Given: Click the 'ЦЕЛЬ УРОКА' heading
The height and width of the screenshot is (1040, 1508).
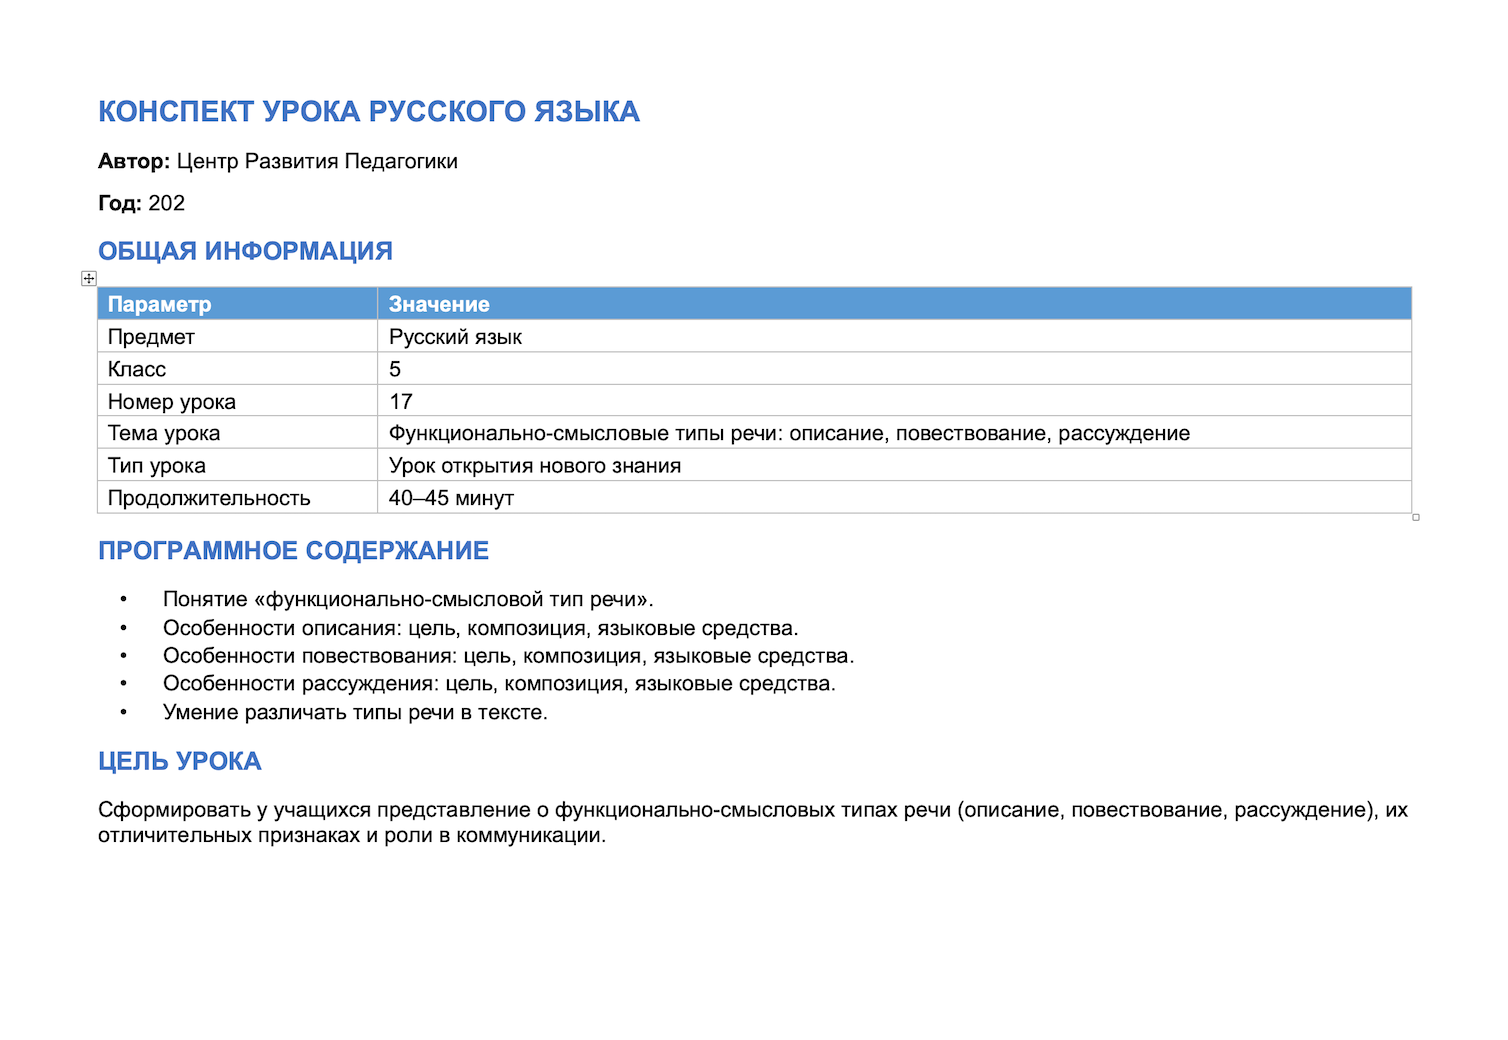Looking at the screenshot, I should (179, 761).
